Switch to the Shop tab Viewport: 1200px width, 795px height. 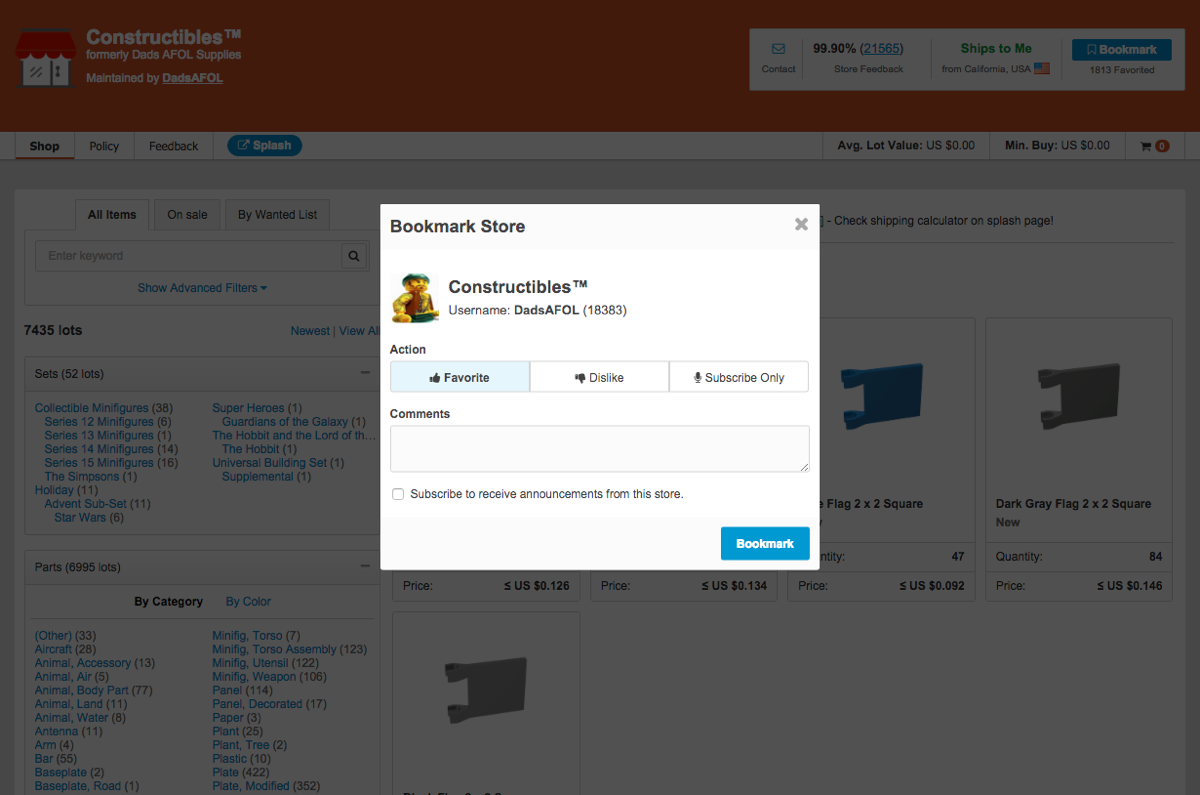click(x=44, y=146)
